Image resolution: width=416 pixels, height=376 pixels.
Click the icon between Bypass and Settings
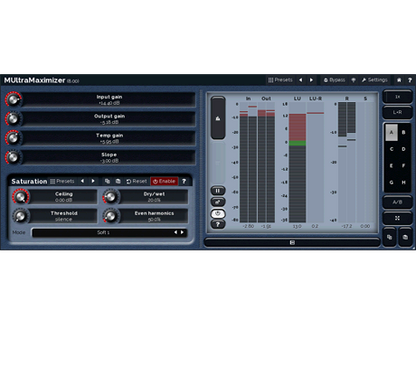[x=353, y=80]
